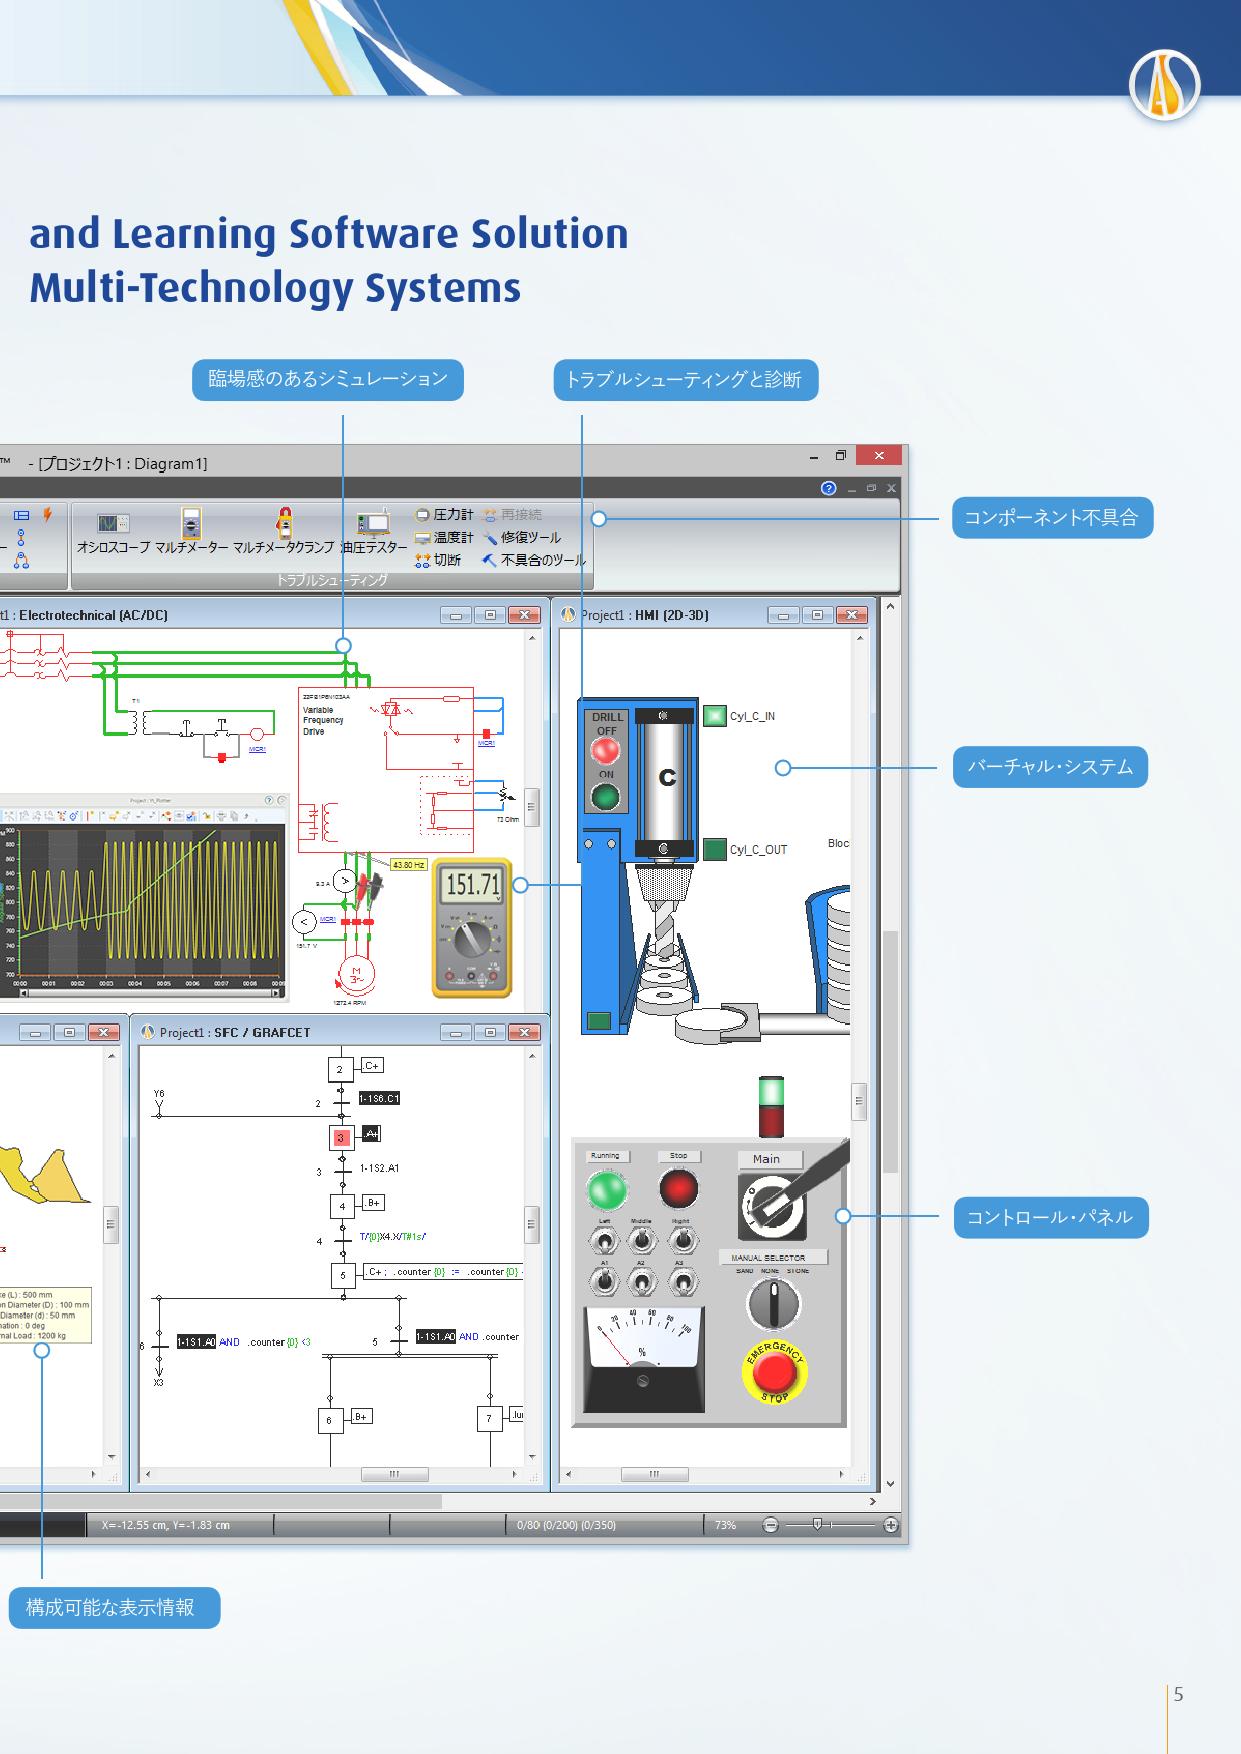This screenshot has height=1754, width=1241.
Task: Click the zoom slider handle in status bar
Action: [x=817, y=1525]
